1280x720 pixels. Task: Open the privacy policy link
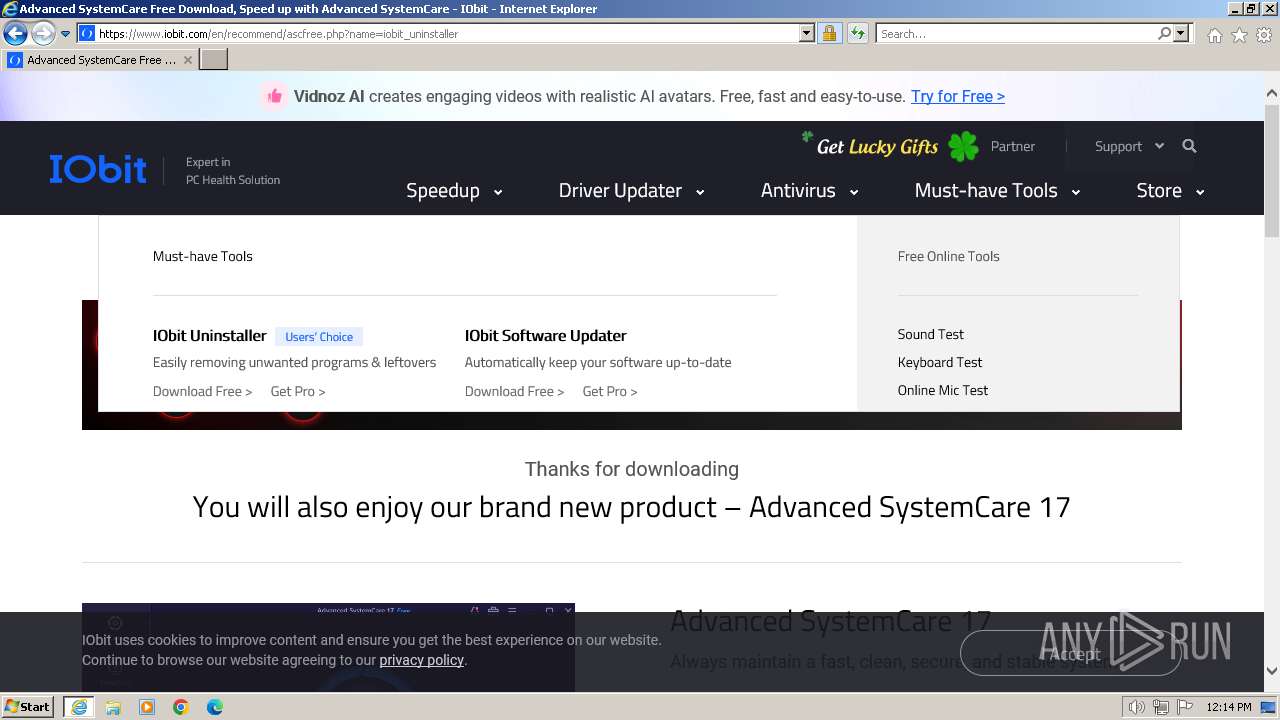[421, 660]
